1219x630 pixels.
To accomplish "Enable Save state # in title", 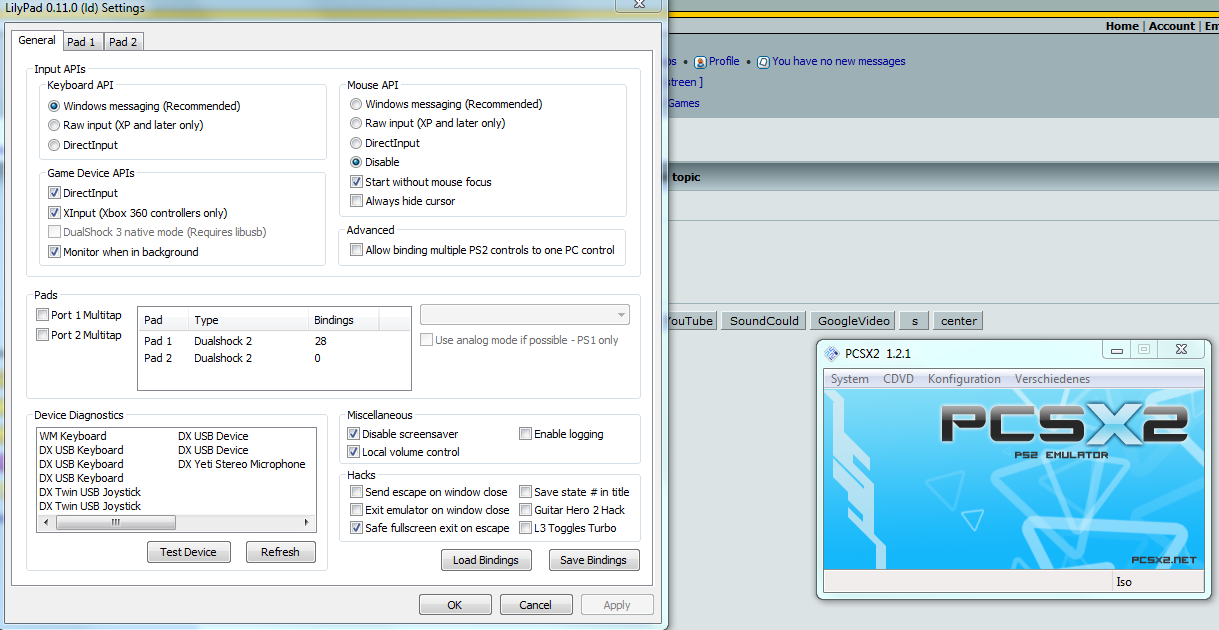I will tap(525, 492).
